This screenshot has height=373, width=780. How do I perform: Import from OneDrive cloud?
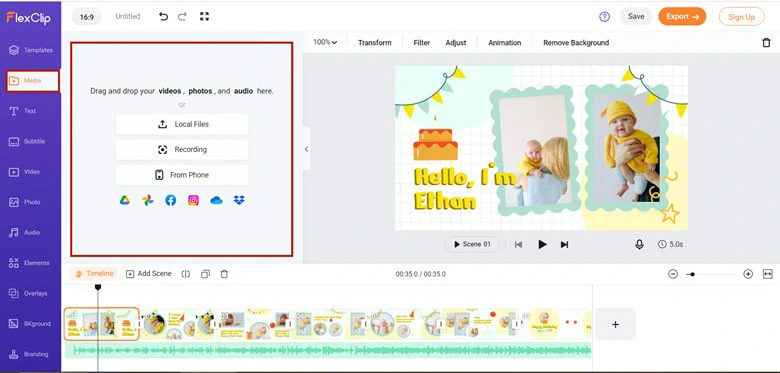[216, 200]
